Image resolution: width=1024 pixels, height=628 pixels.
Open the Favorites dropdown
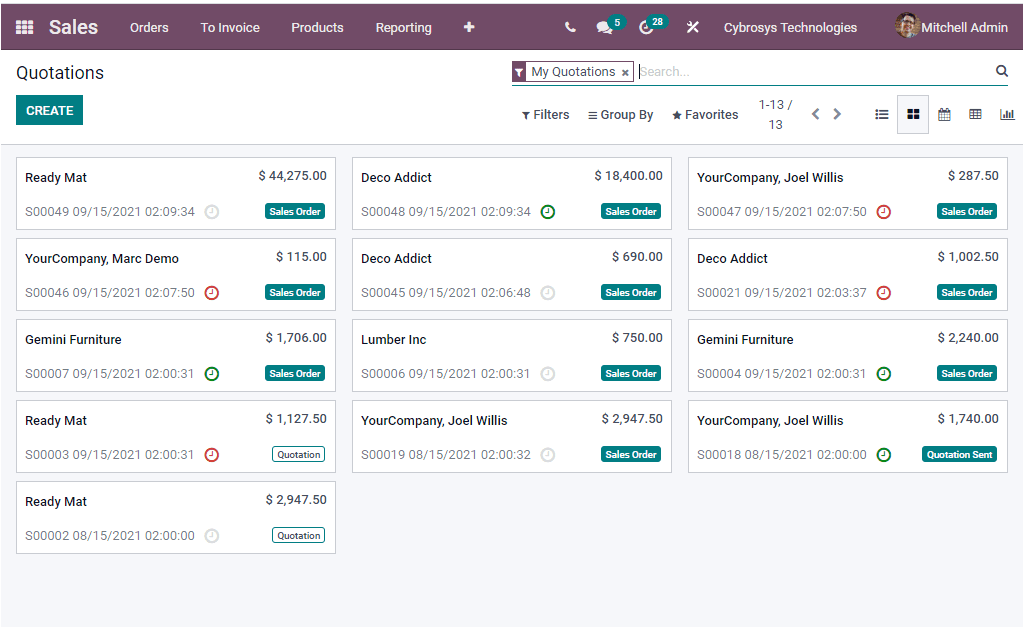pyautogui.click(x=704, y=114)
